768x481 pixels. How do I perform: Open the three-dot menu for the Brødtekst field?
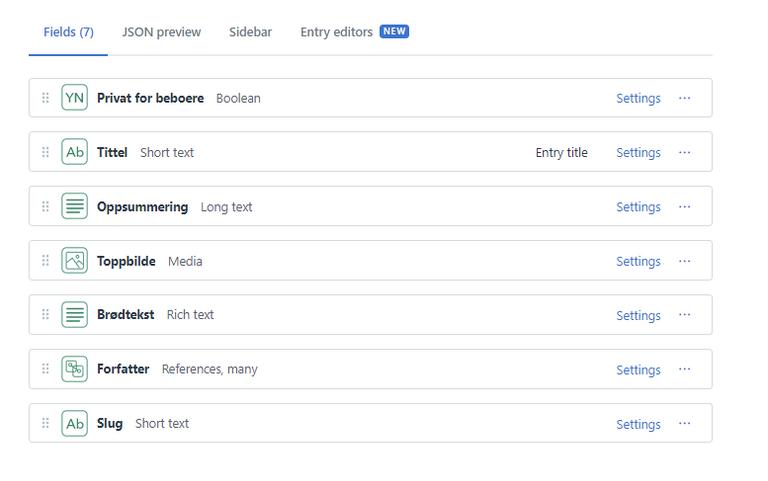685,315
